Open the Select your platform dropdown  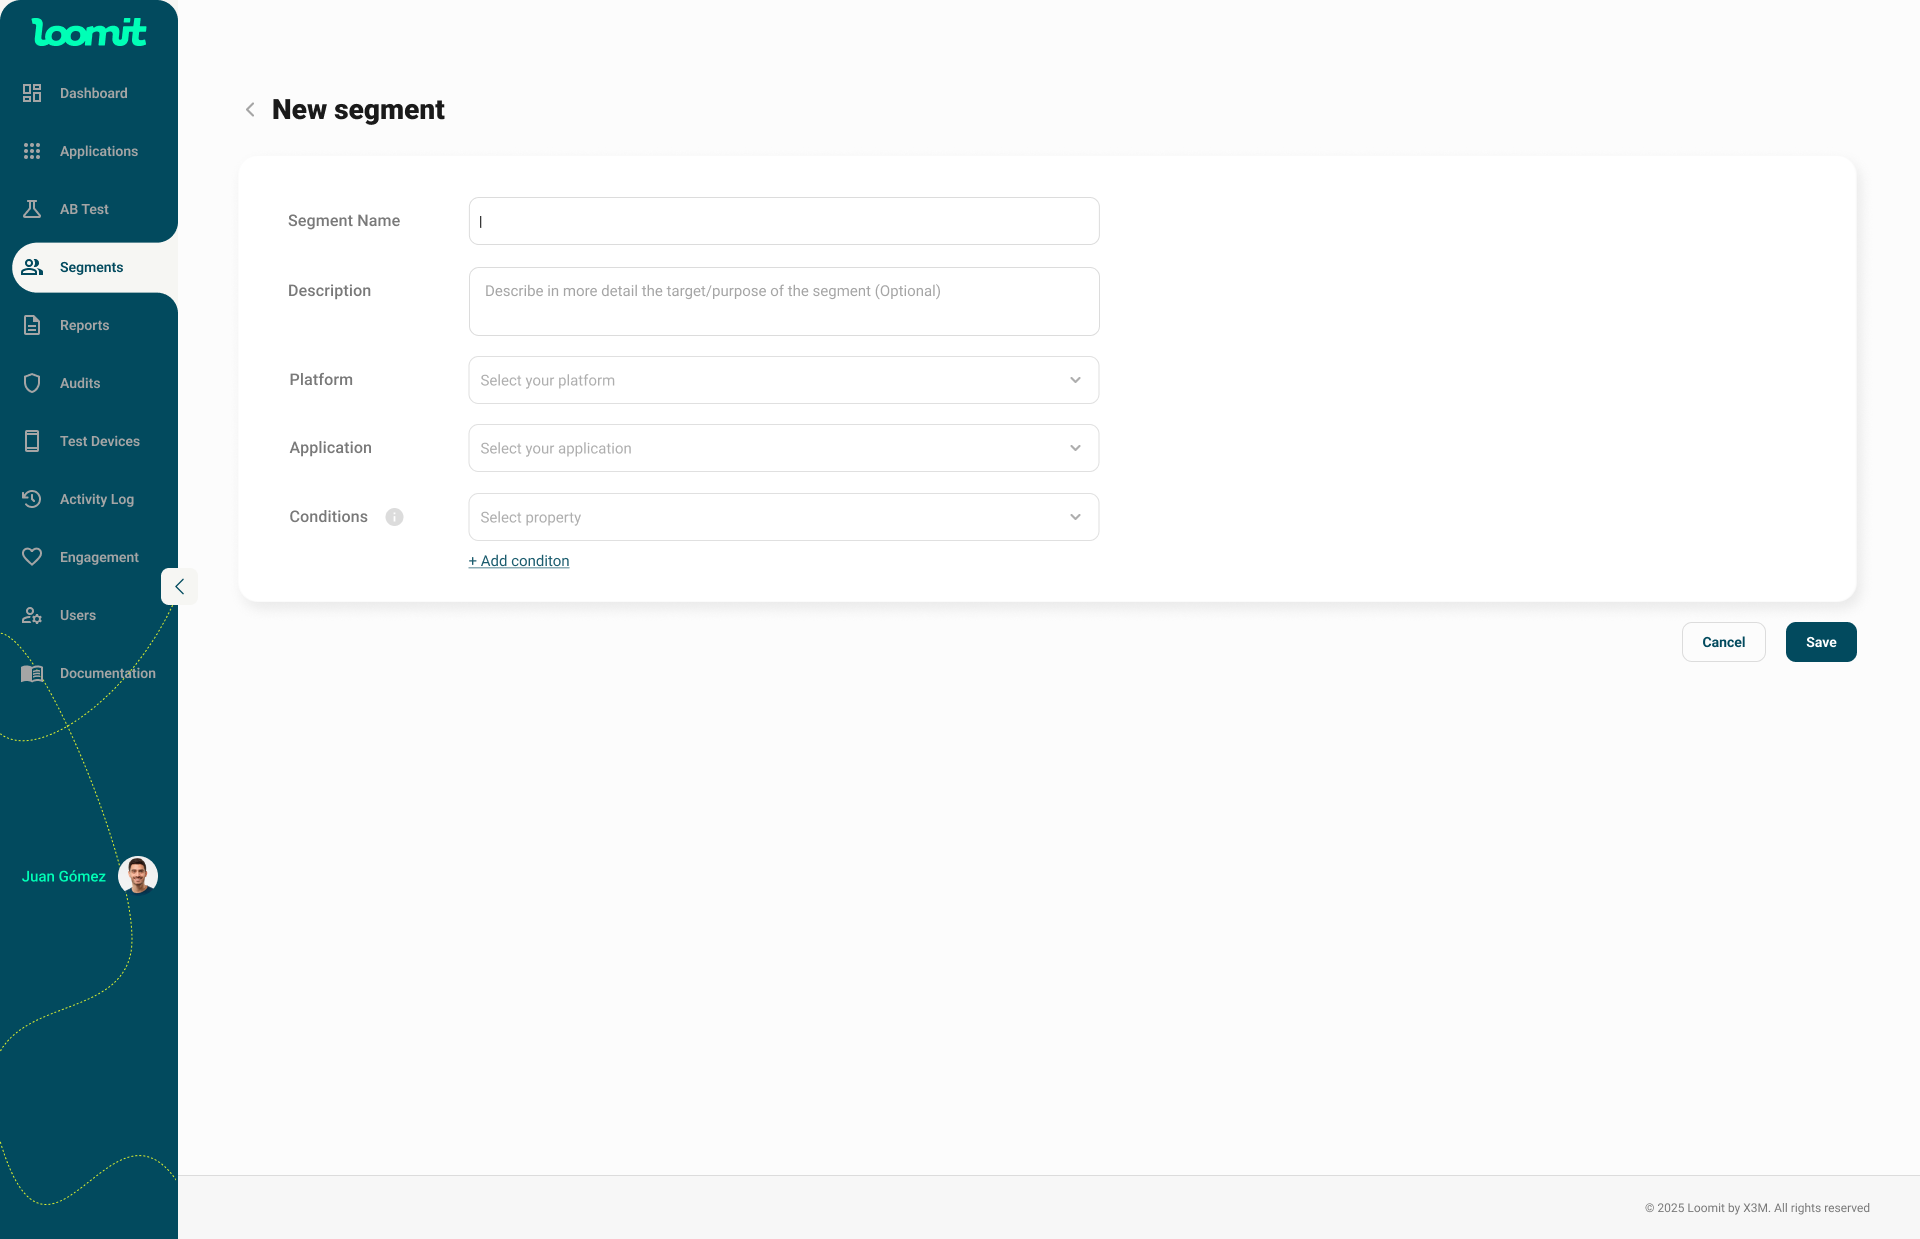coord(783,380)
